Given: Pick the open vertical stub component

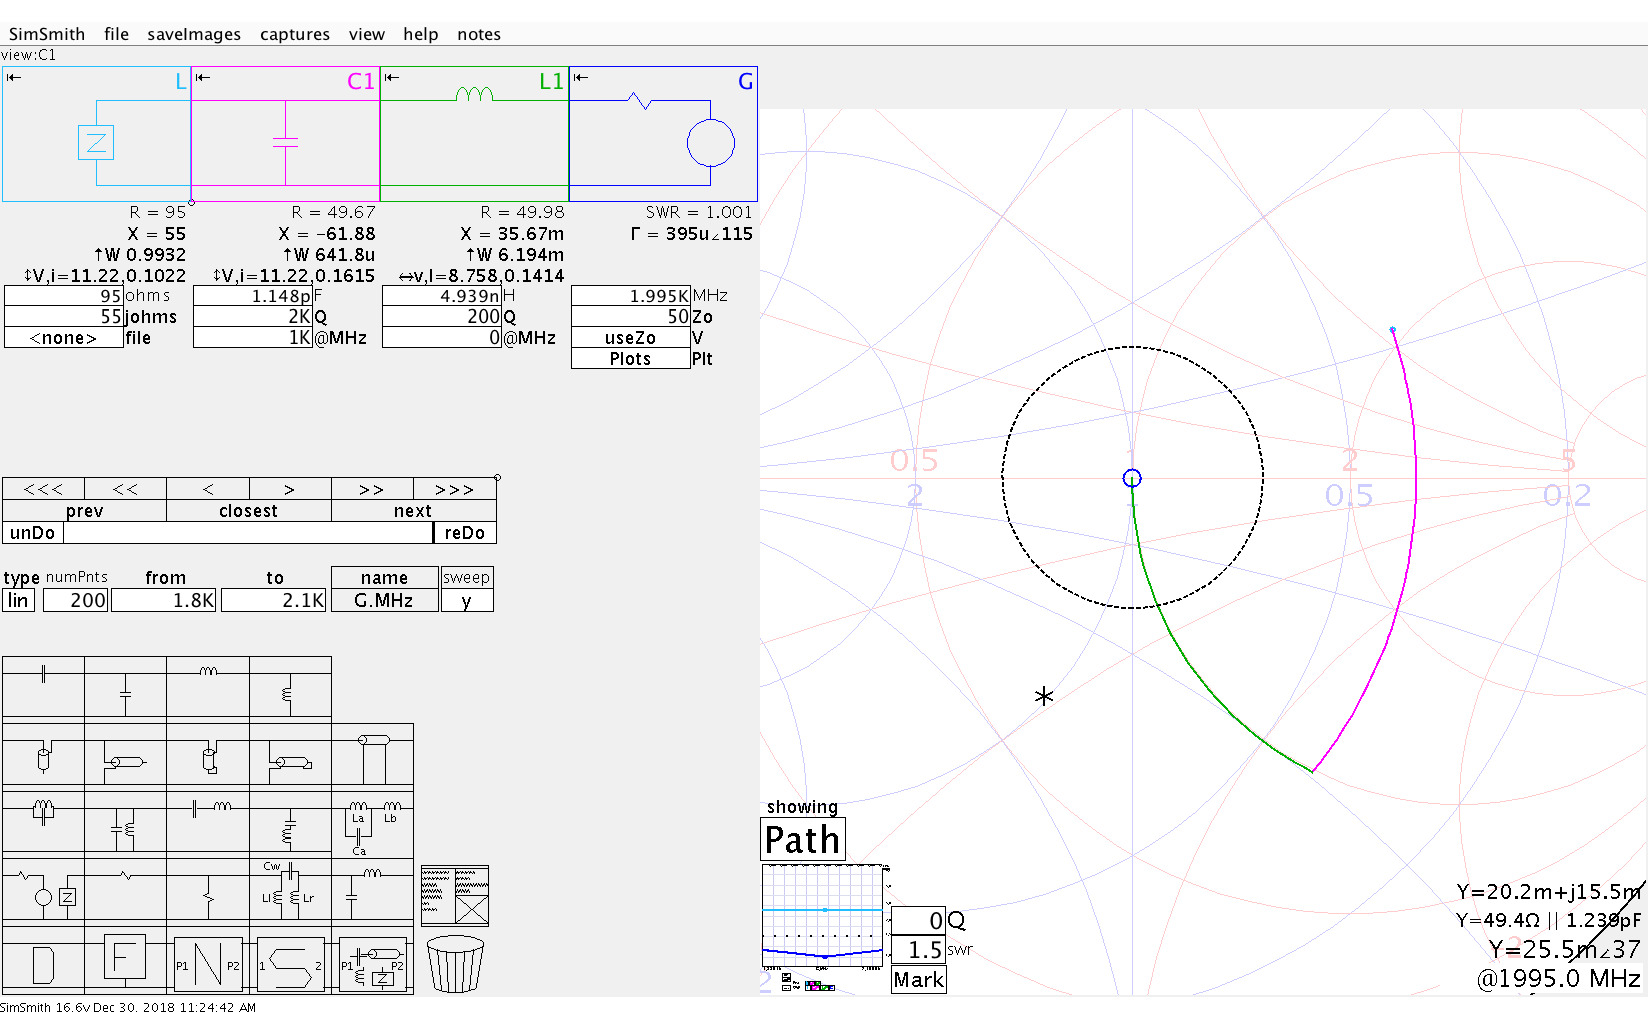Looking at the screenshot, I should (43, 755).
